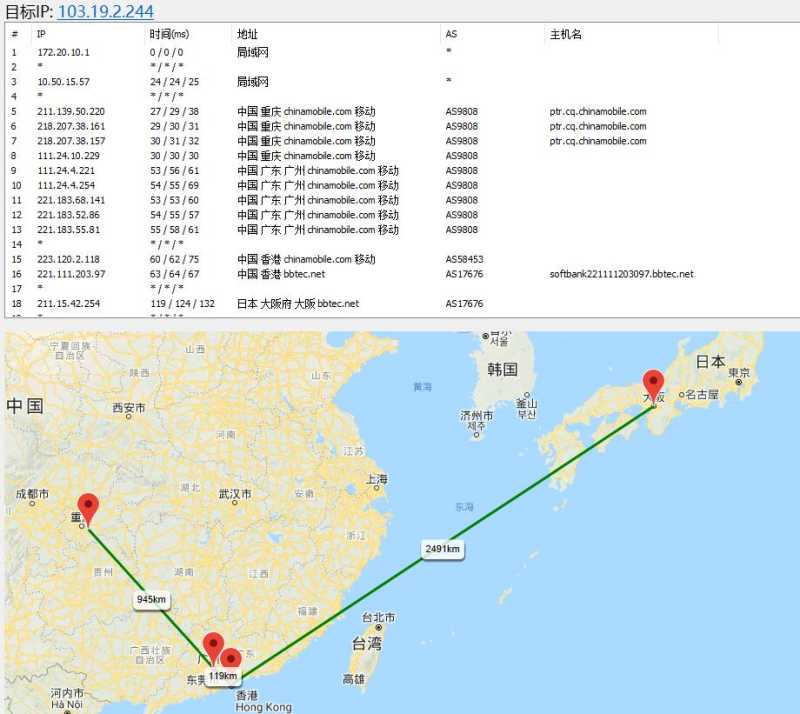Select hop row 211.139.50.220
Viewport: 800px width, 714px height.
point(402,111)
